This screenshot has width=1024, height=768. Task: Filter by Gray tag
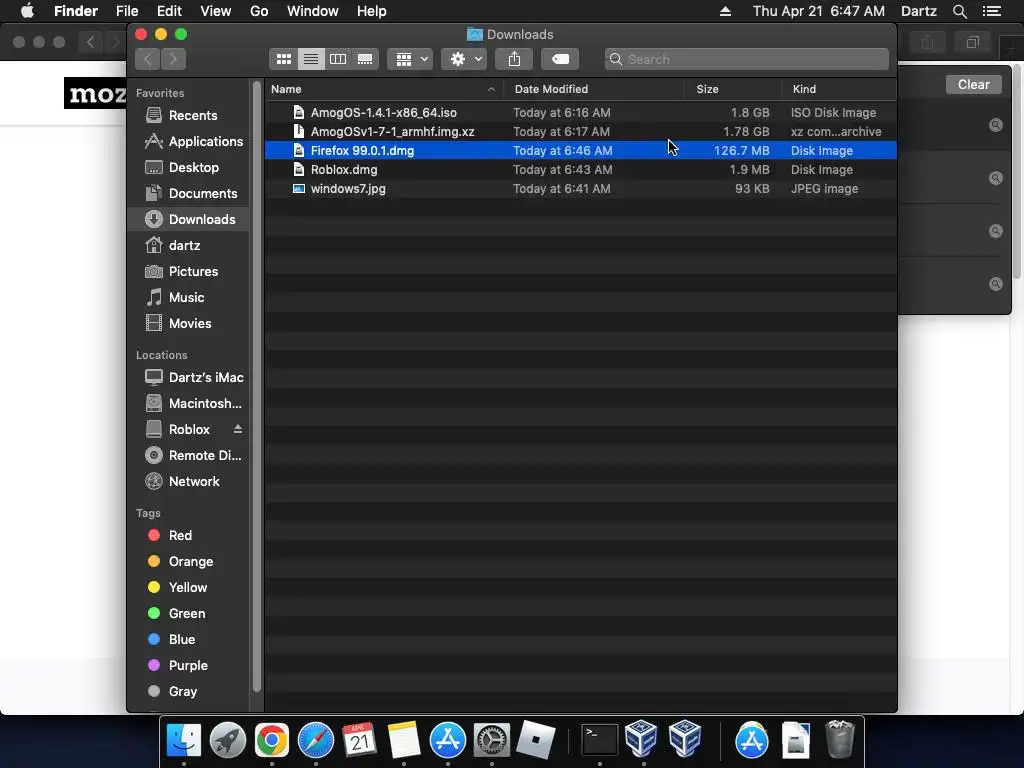click(x=189, y=692)
